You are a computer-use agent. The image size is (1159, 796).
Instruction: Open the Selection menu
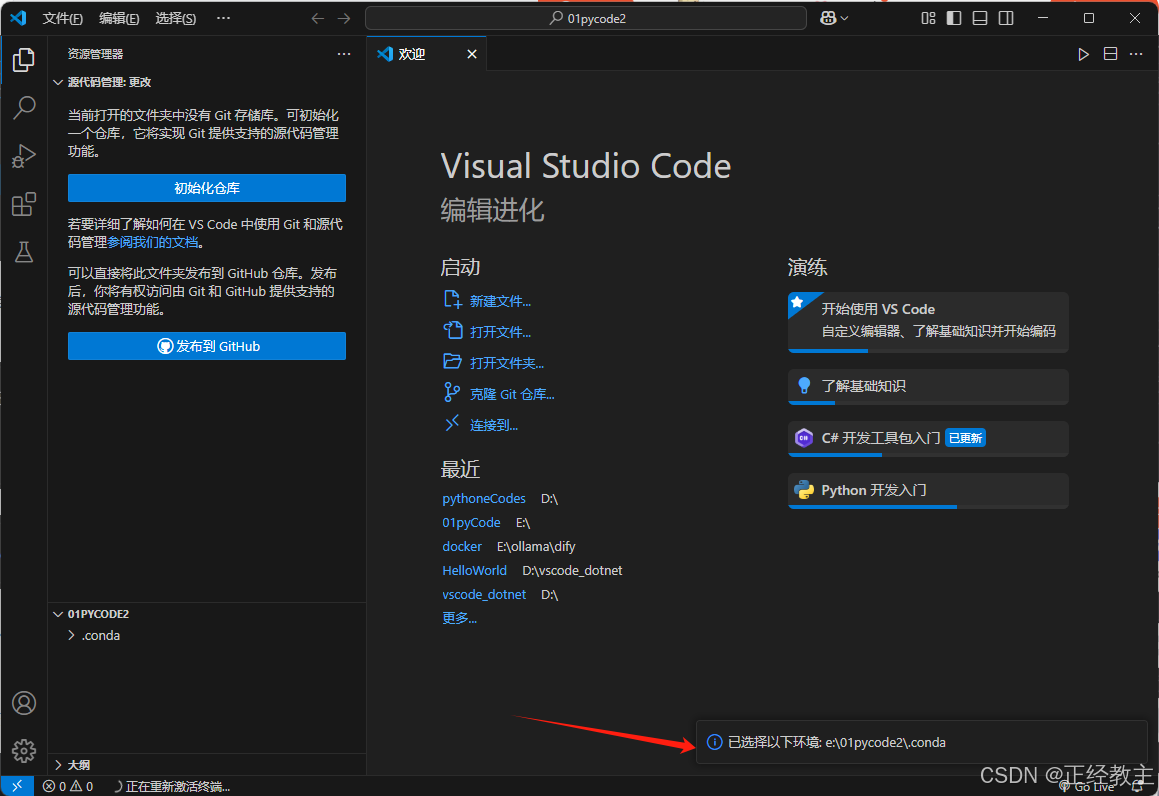tap(176, 18)
